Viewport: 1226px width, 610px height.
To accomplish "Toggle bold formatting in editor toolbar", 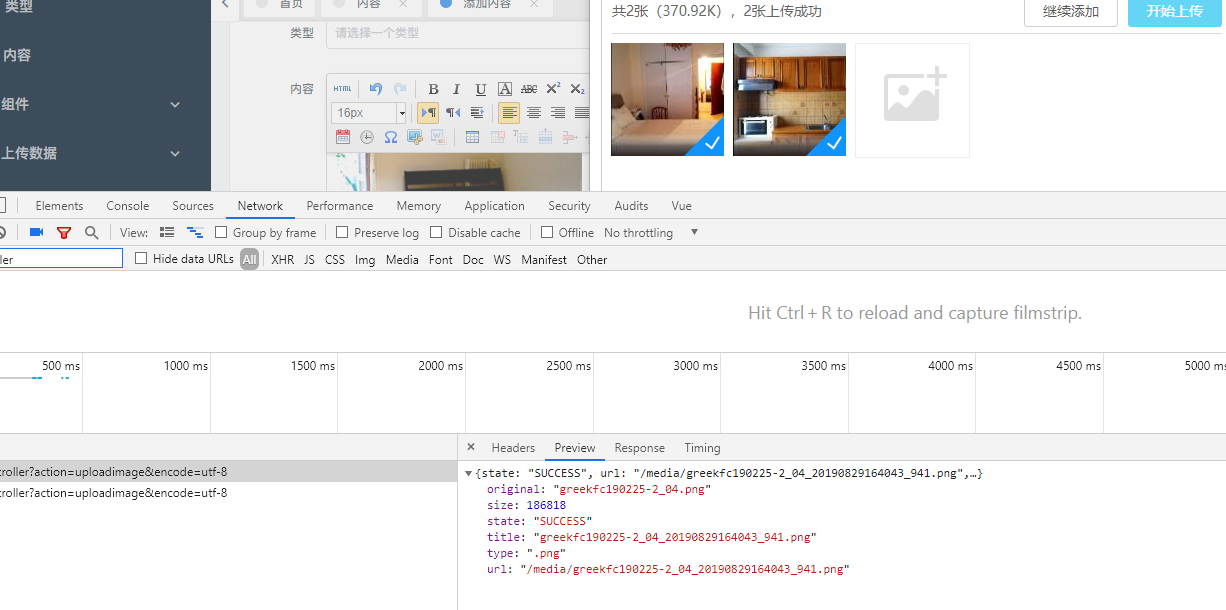I will pyautogui.click(x=433, y=89).
